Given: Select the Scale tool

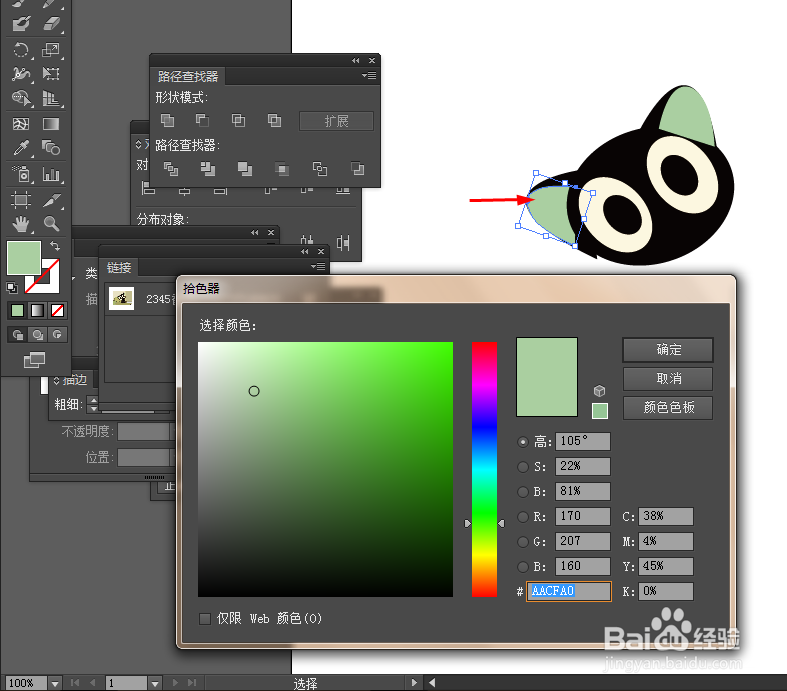Looking at the screenshot, I should click(x=51, y=50).
